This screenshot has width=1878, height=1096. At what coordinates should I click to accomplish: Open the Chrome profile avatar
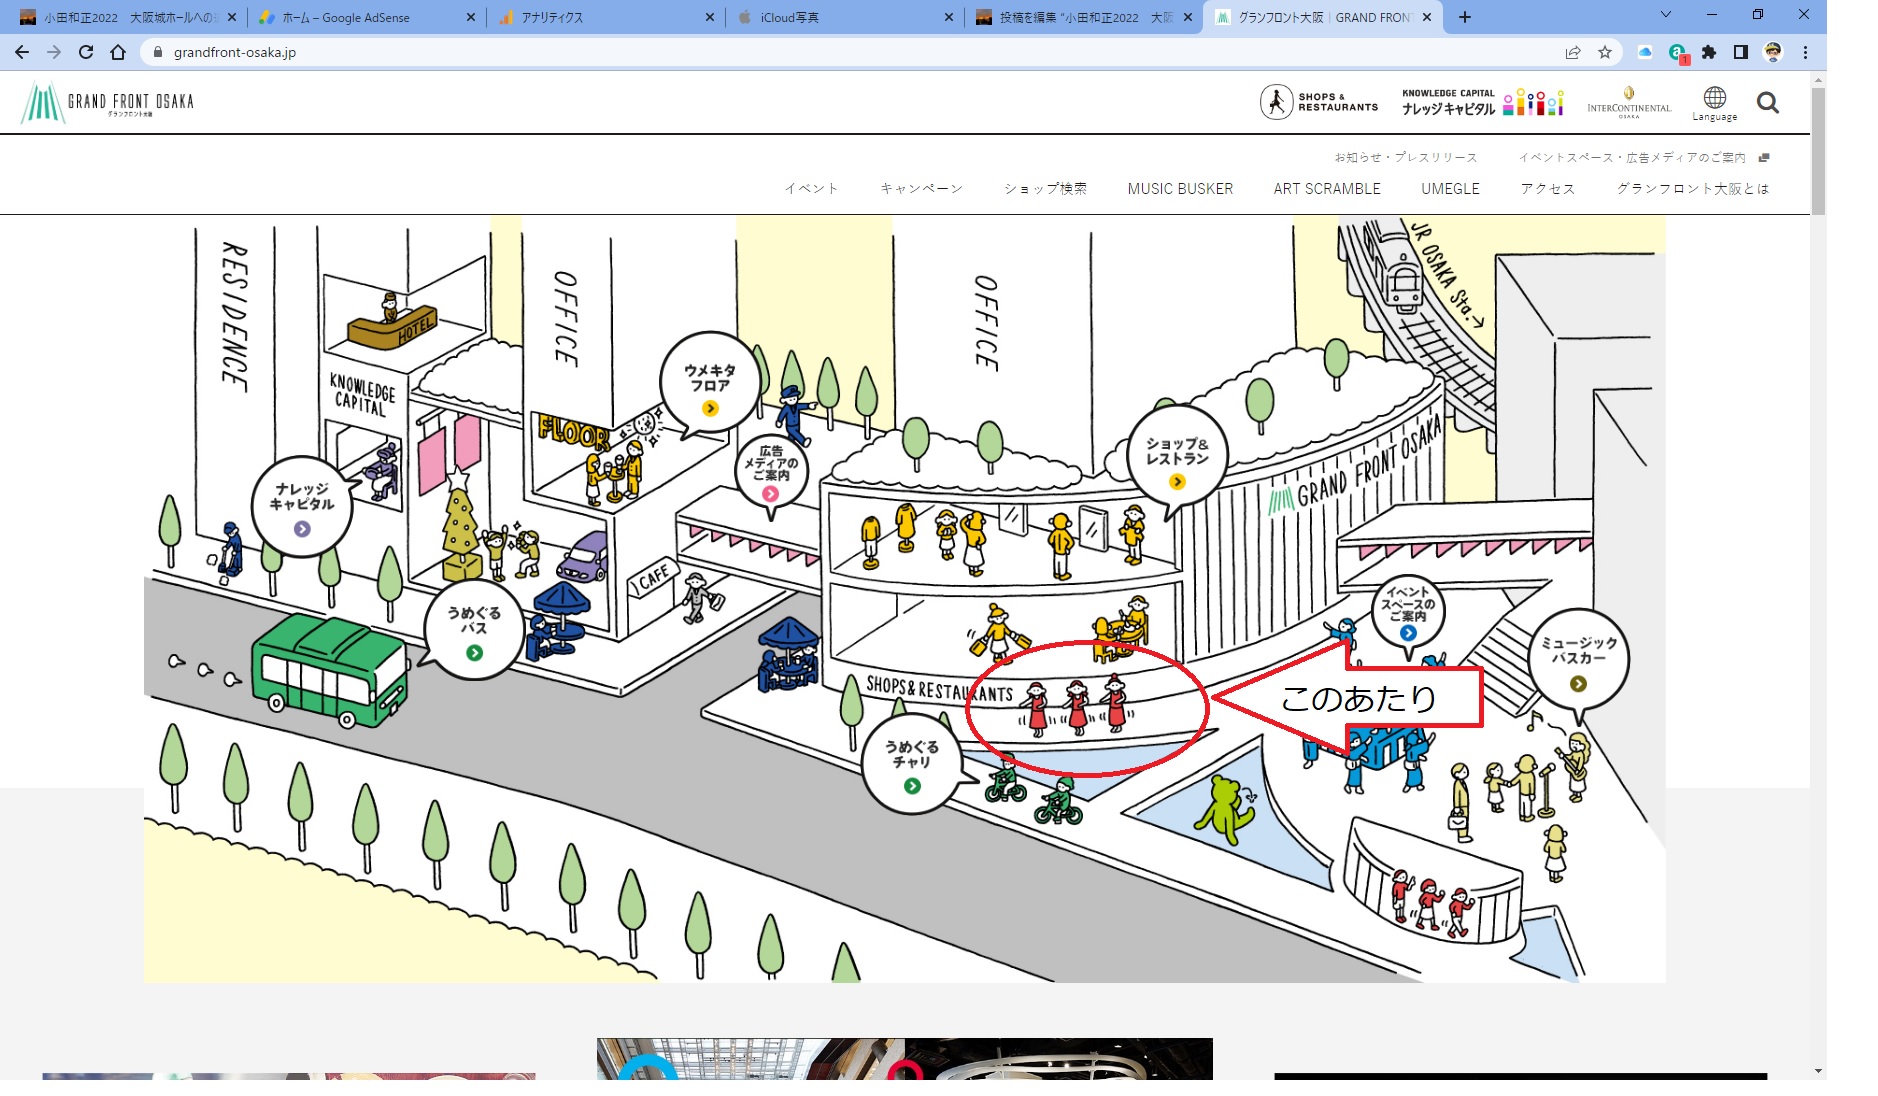pyautogui.click(x=1773, y=52)
